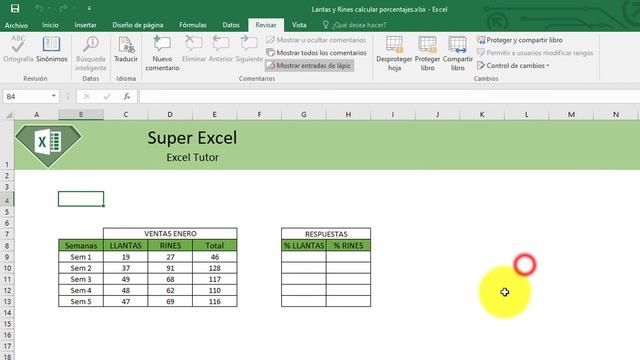Click Proteger y compartir libro
The height and width of the screenshot is (360, 640).
coord(520,40)
